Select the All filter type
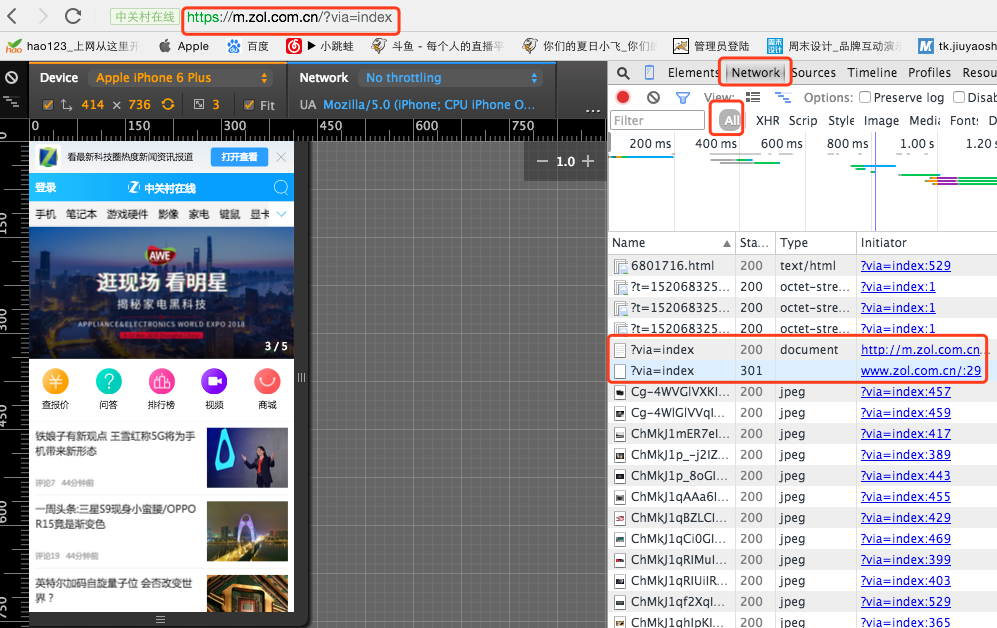The image size is (997, 628). coord(731,120)
